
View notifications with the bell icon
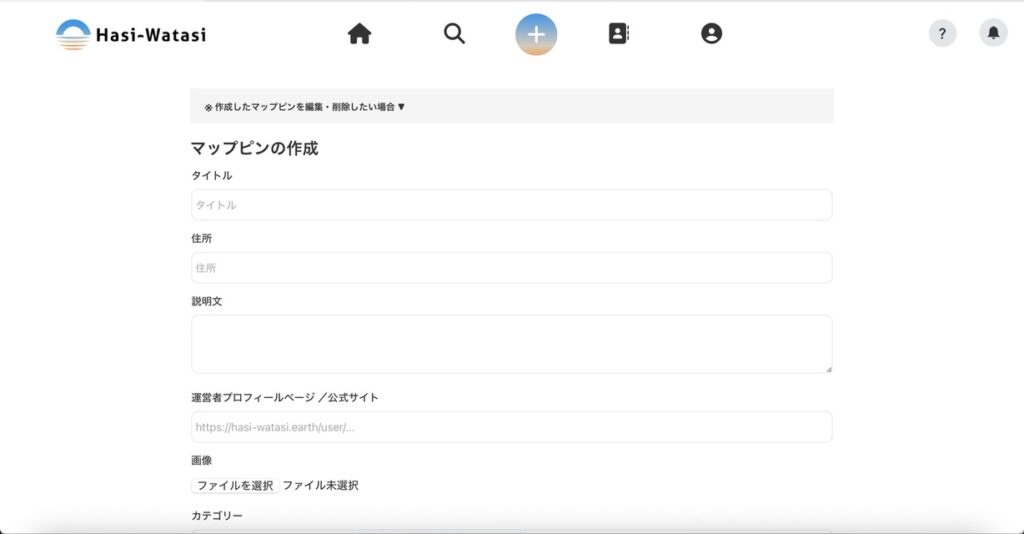coord(993,33)
